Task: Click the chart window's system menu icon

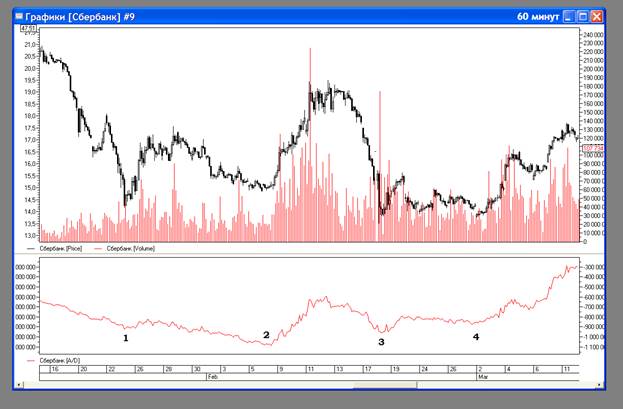Action: [x=19, y=17]
